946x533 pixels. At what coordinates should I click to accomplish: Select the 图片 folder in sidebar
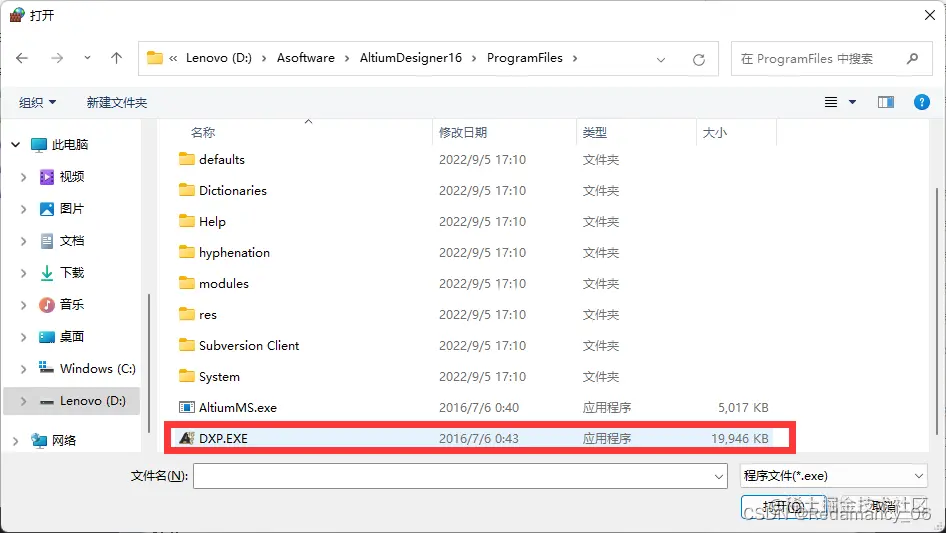pos(72,208)
